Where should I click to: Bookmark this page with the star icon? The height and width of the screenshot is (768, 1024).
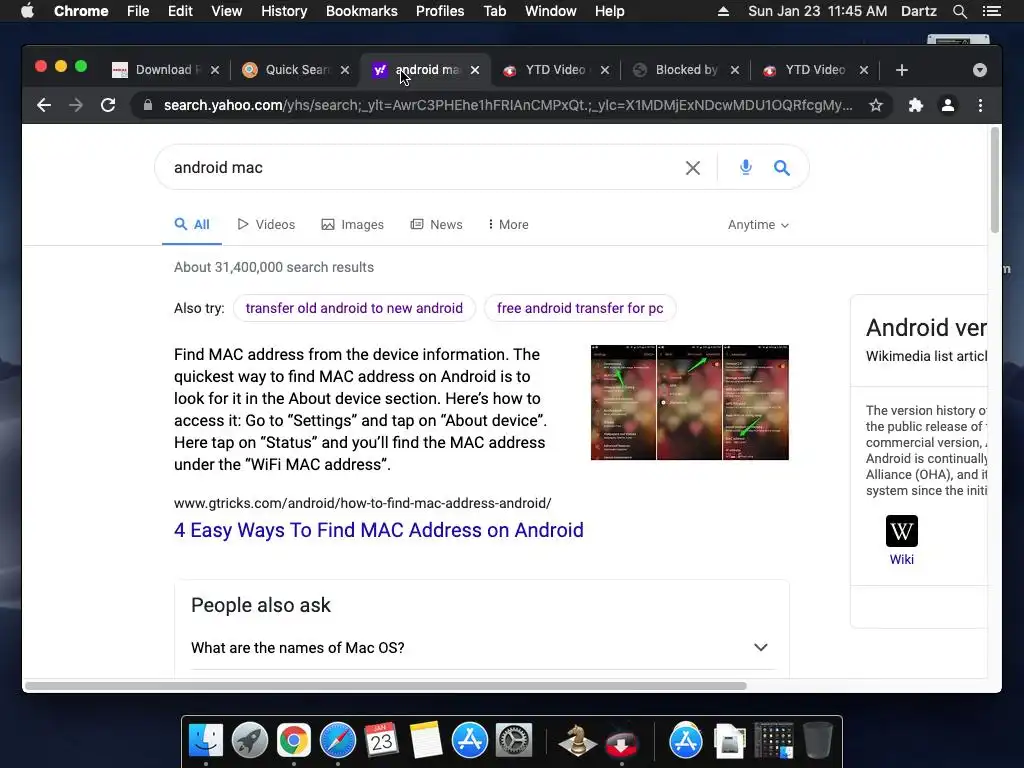coord(876,105)
